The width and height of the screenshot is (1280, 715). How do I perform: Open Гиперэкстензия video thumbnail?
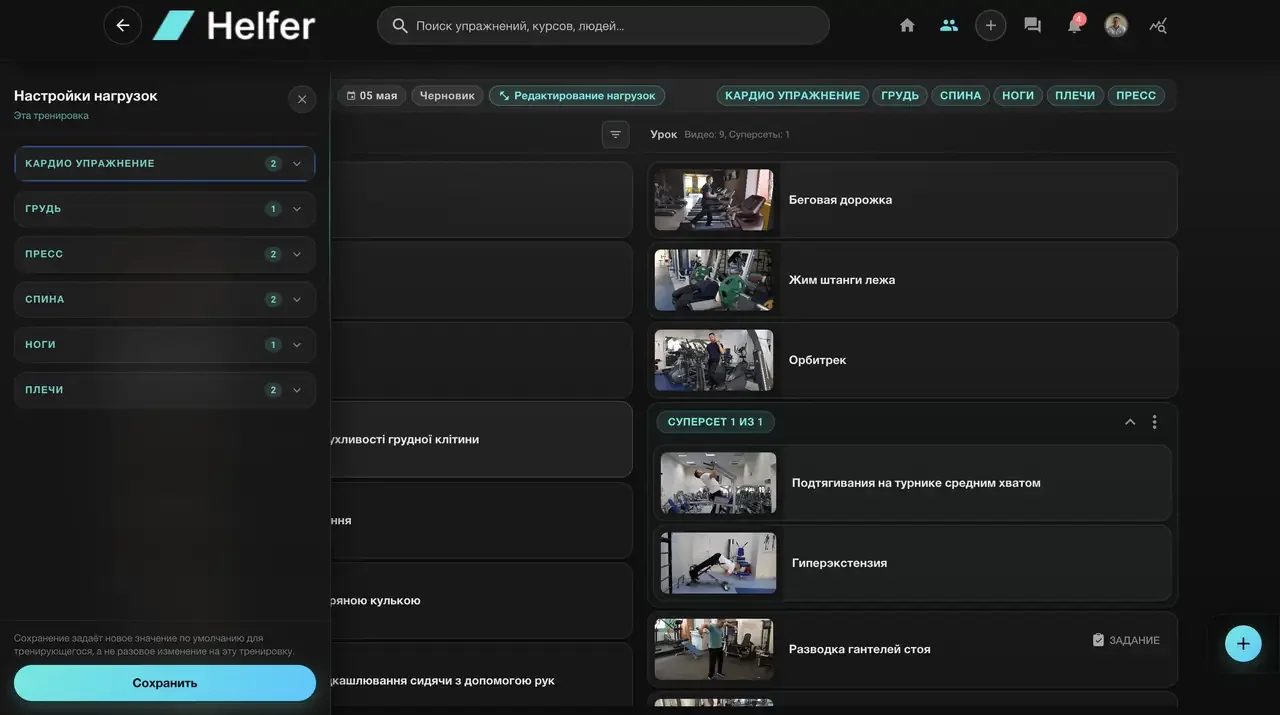tap(718, 563)
